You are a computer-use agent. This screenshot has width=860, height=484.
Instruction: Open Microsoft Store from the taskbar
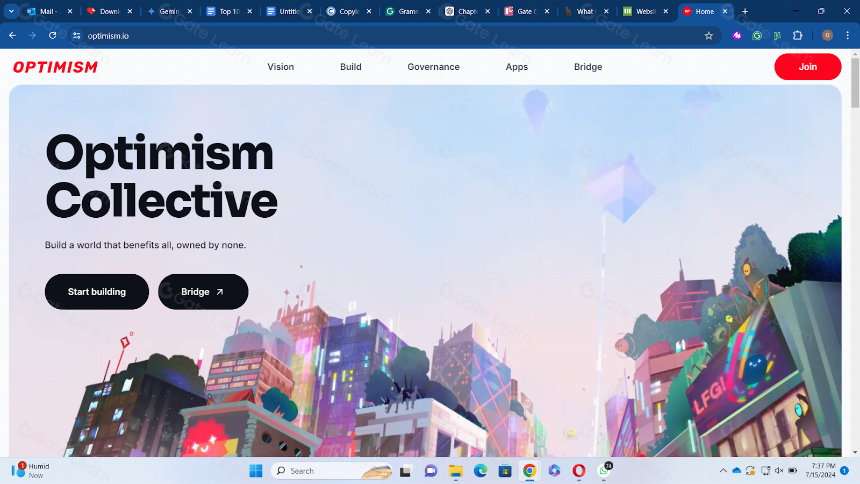tap(505, 471)
